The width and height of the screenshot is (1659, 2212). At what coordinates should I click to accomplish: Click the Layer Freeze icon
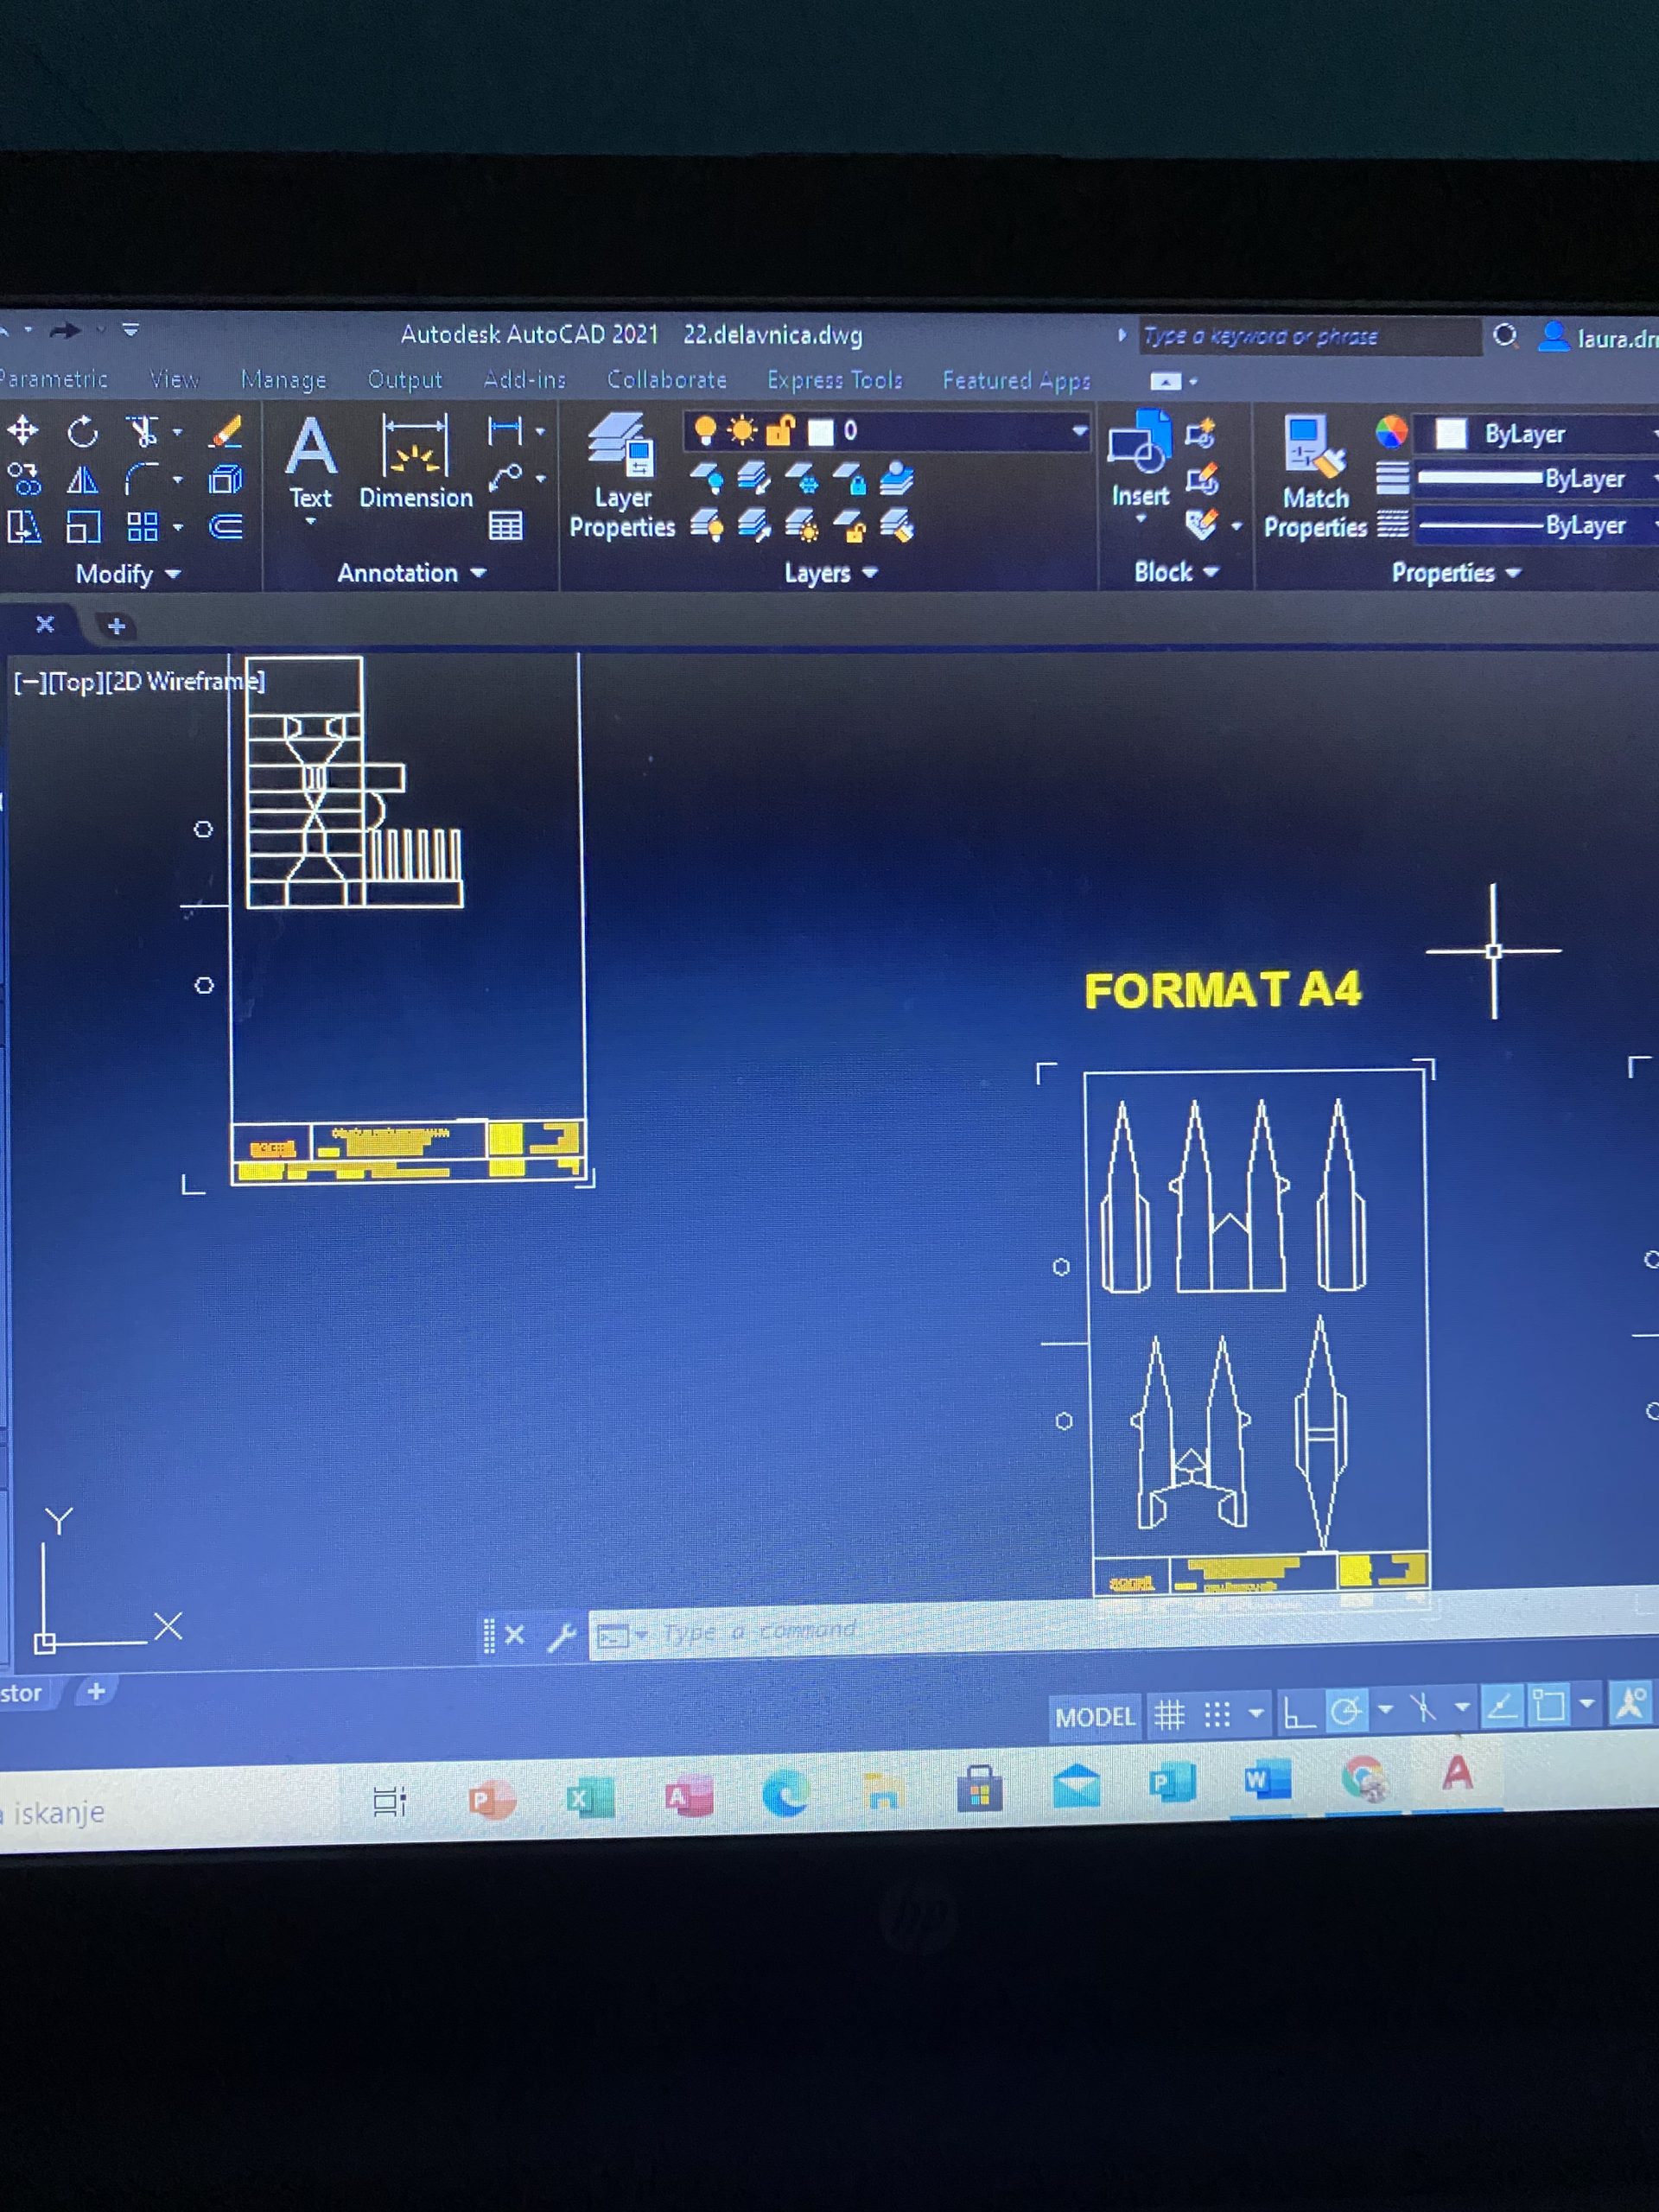click(x=802, y=478)
